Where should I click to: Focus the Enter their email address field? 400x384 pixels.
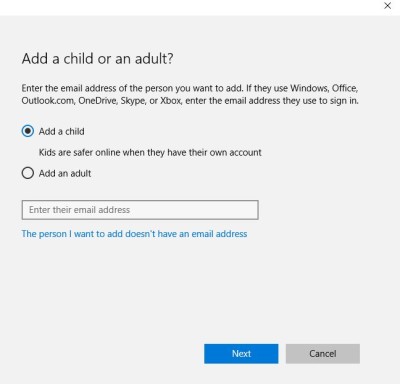140,210
